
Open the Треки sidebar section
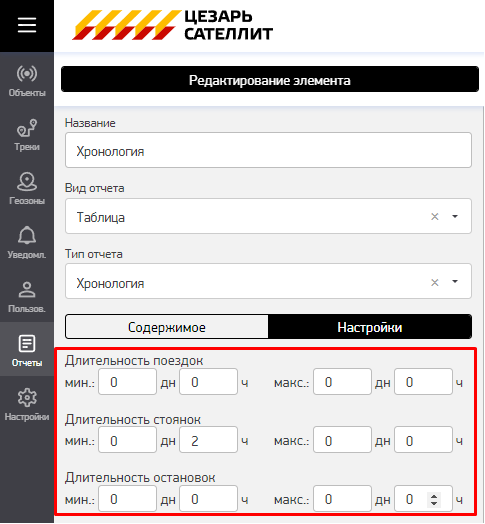pyautogui.click(x=27, y=135)
